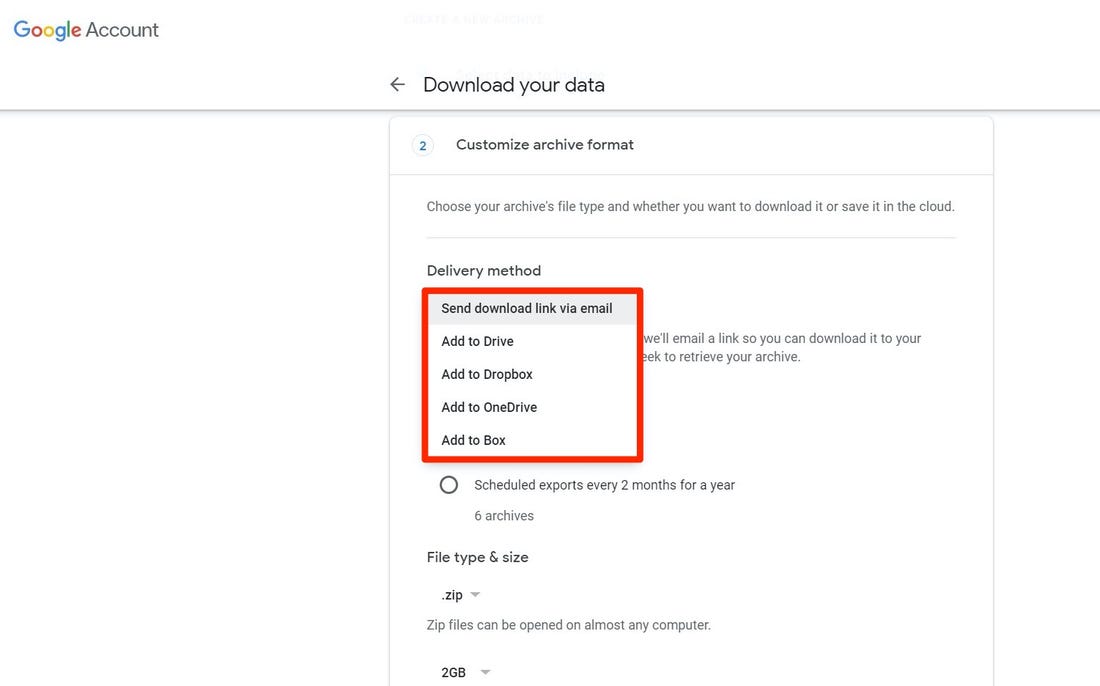The width and height of the screenshot is (1100, 686).
Task: Select the Add to Drive option
Action: 532,342
